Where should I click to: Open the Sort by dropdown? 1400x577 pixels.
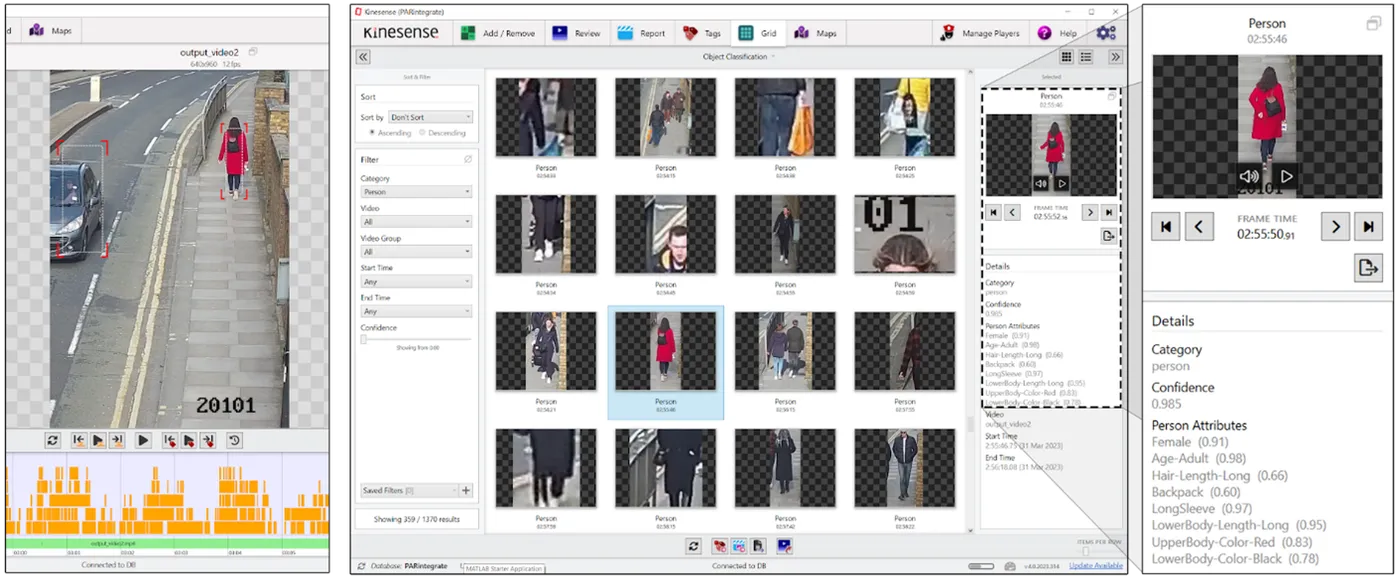431,117
